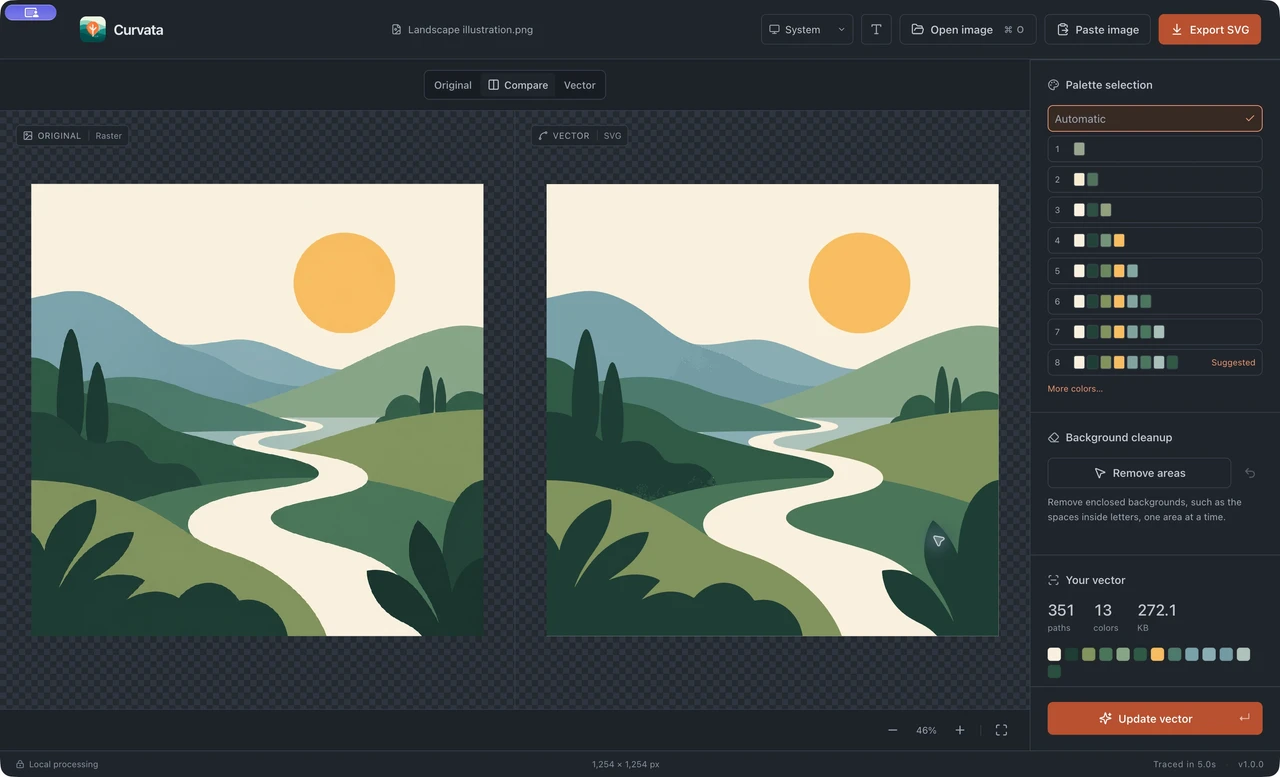
Task: Click the undo arrow beside Remove areas
Action: pyautogui.click(x=1250, y=473)
